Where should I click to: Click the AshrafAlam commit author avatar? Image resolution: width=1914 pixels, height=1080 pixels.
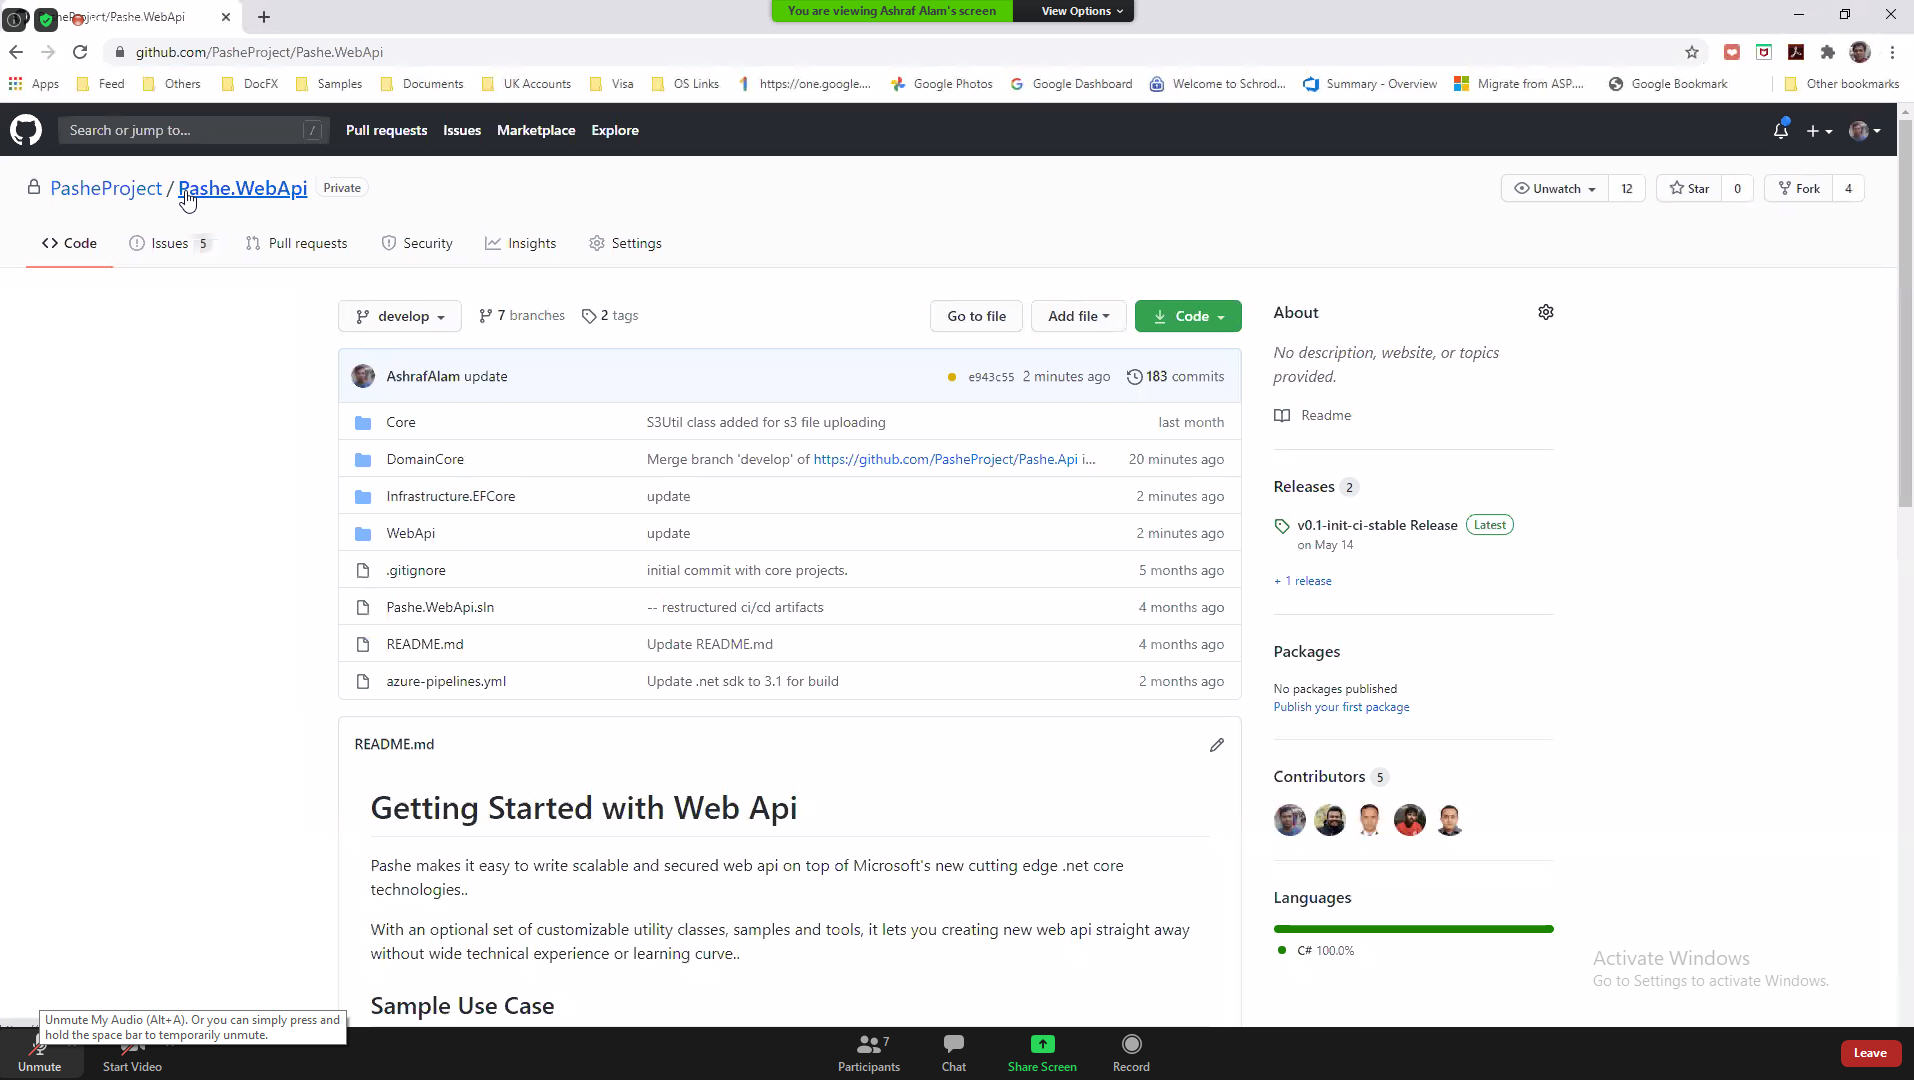[x=363, y=376]
